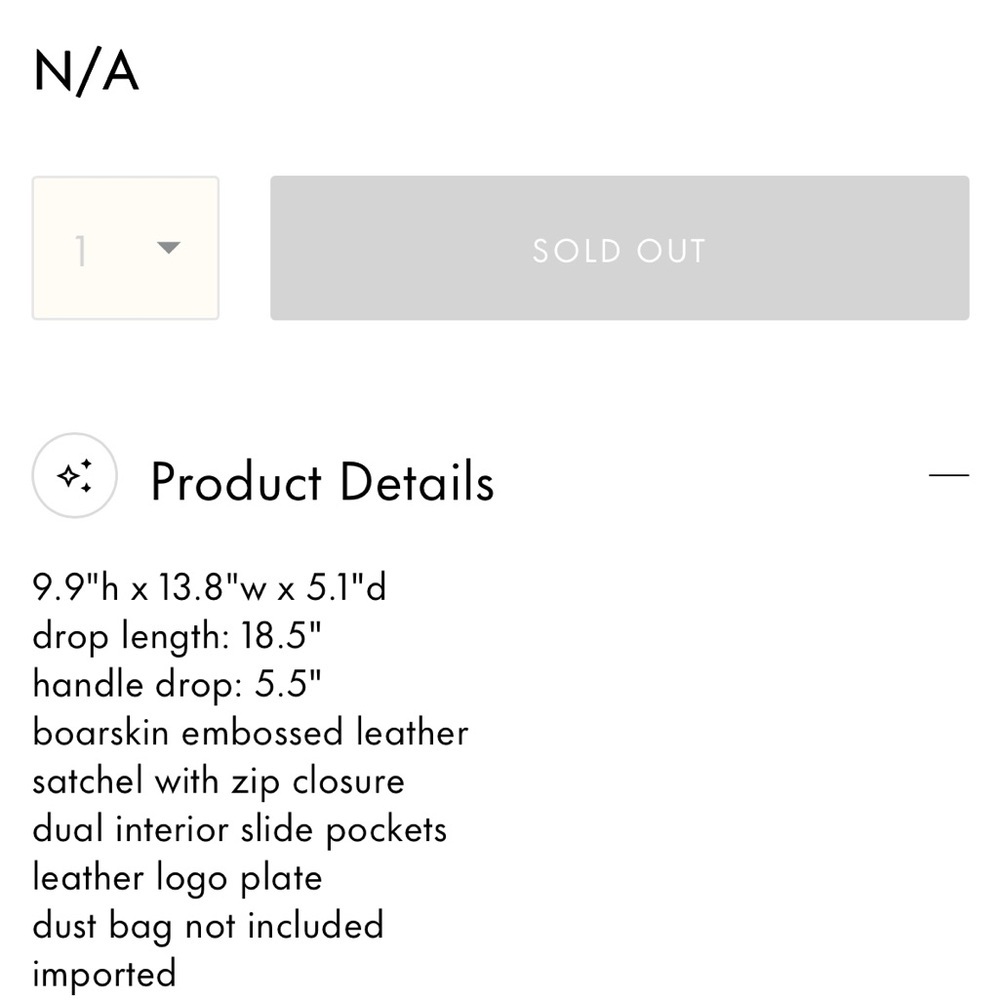This screenshot has width=1000, height=1000.
Task: Click the handle drop 5.5" line
Action: pos(177,684)
